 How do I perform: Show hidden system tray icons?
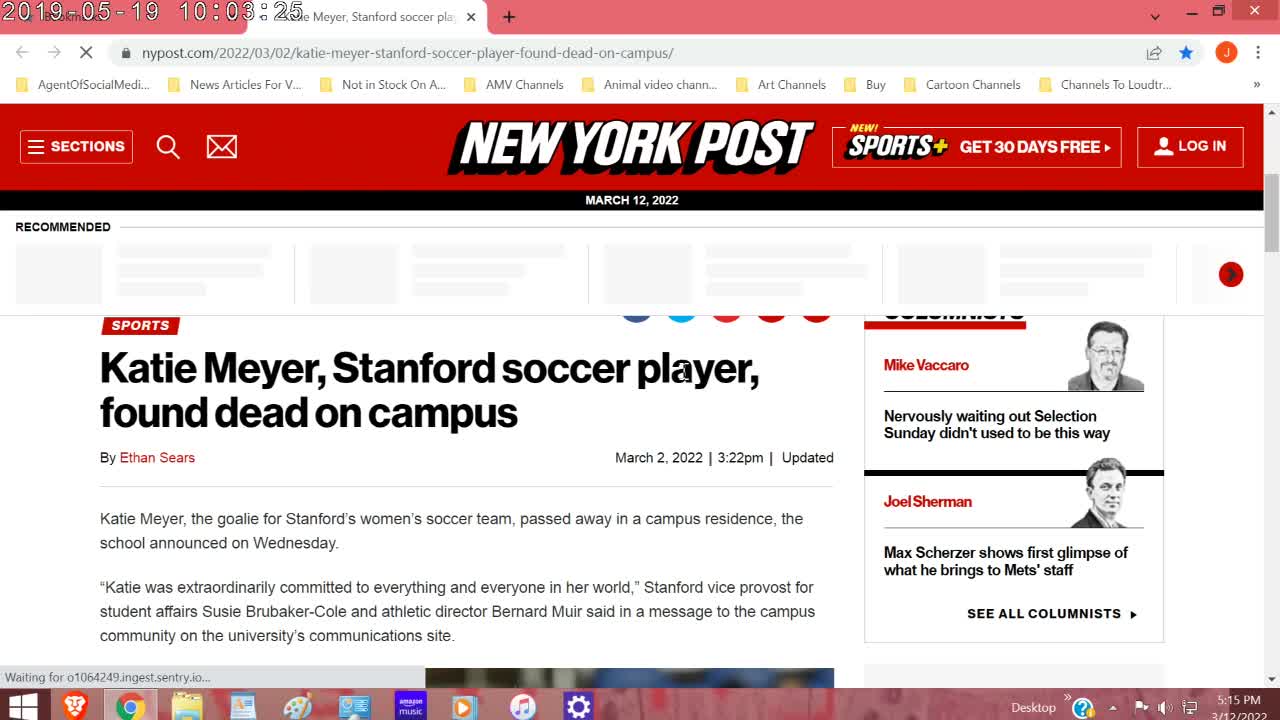pos(1112,708)
